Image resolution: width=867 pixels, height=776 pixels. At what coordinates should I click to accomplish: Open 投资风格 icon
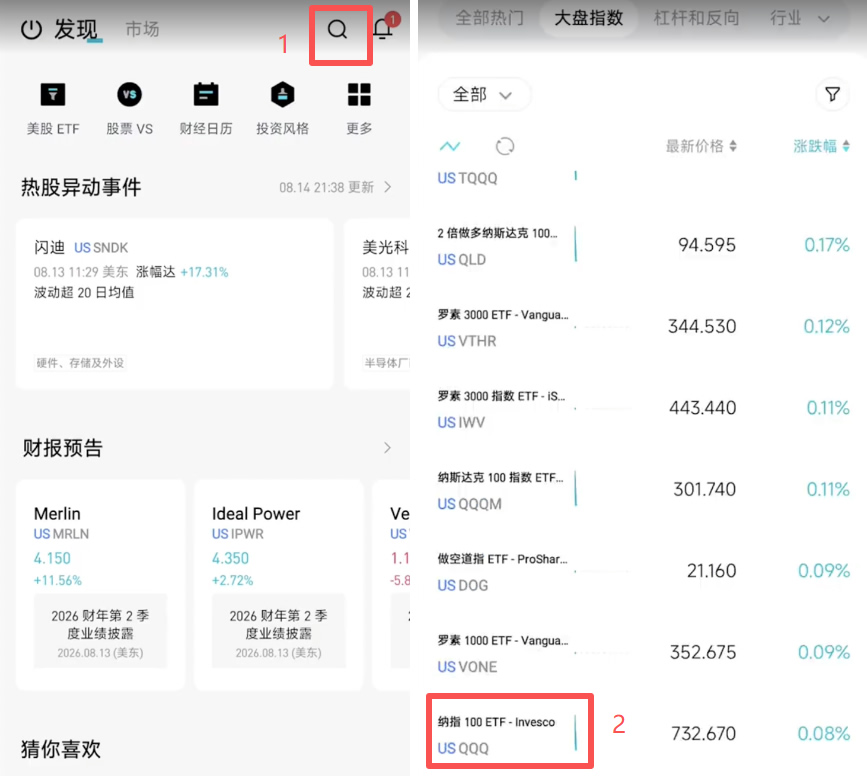pos(283,95)
